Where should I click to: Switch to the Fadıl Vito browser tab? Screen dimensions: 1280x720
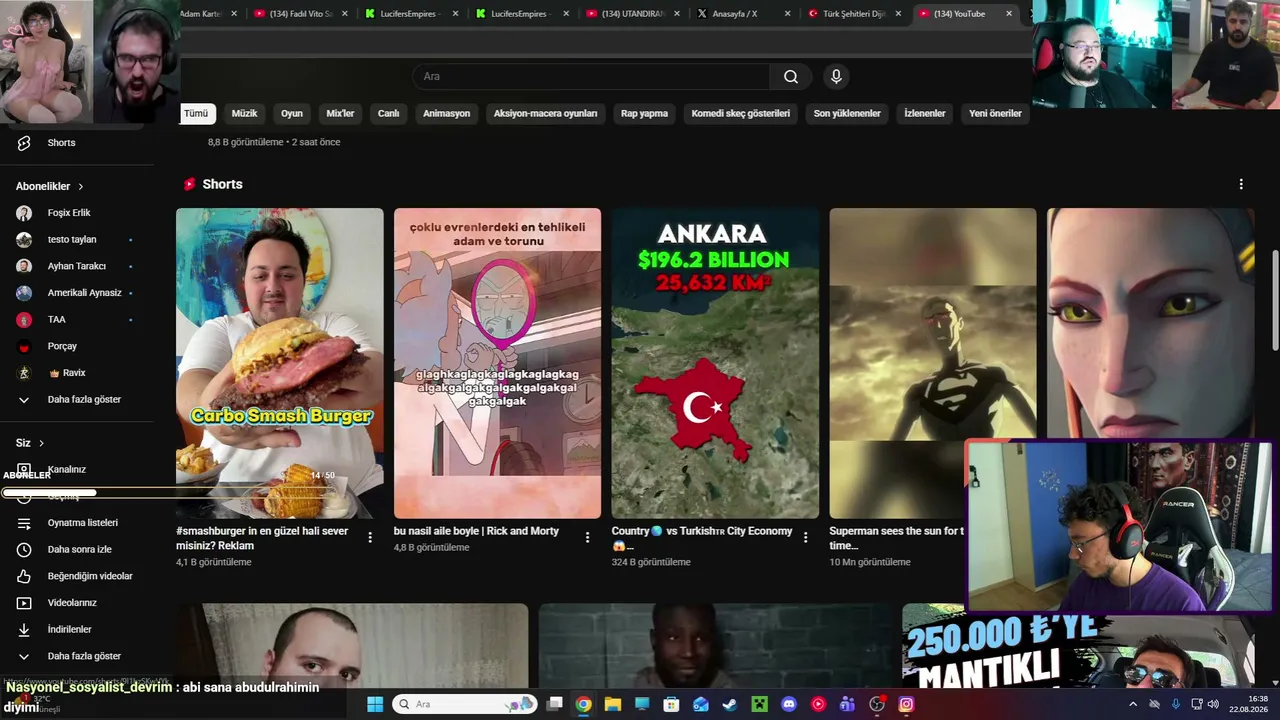(302, 14)
